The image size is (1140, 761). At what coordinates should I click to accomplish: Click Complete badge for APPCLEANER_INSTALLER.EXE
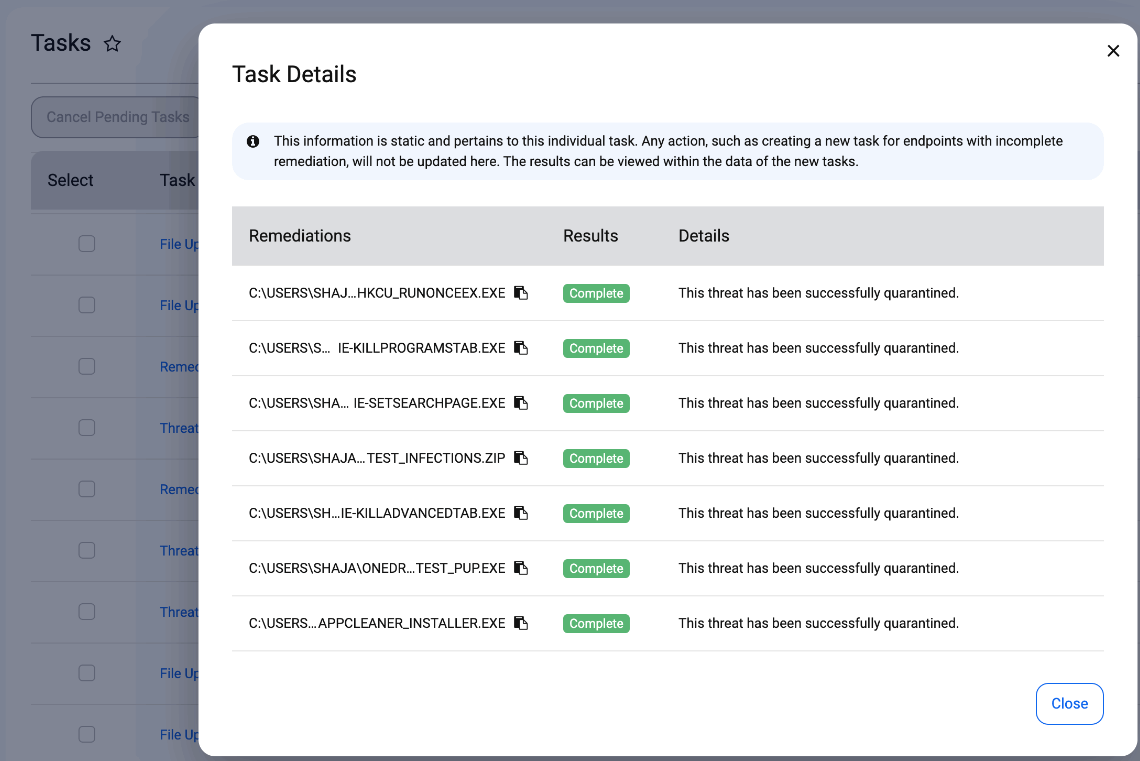coord(596,623)
